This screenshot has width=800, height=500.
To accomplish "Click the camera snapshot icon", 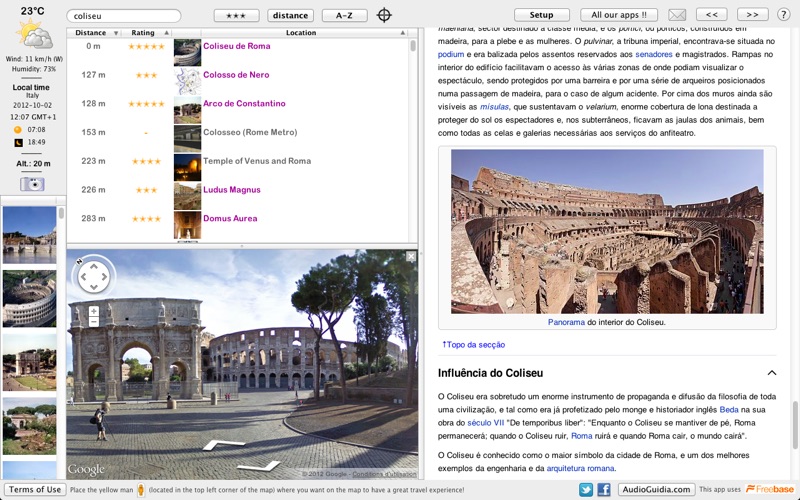I will [x=32, y=184].
